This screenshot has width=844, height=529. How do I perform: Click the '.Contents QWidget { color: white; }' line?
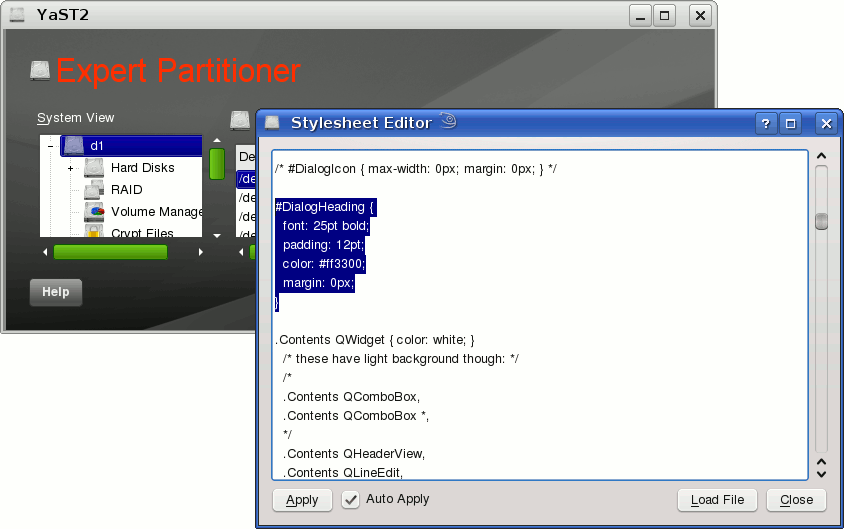pos(375,340)
